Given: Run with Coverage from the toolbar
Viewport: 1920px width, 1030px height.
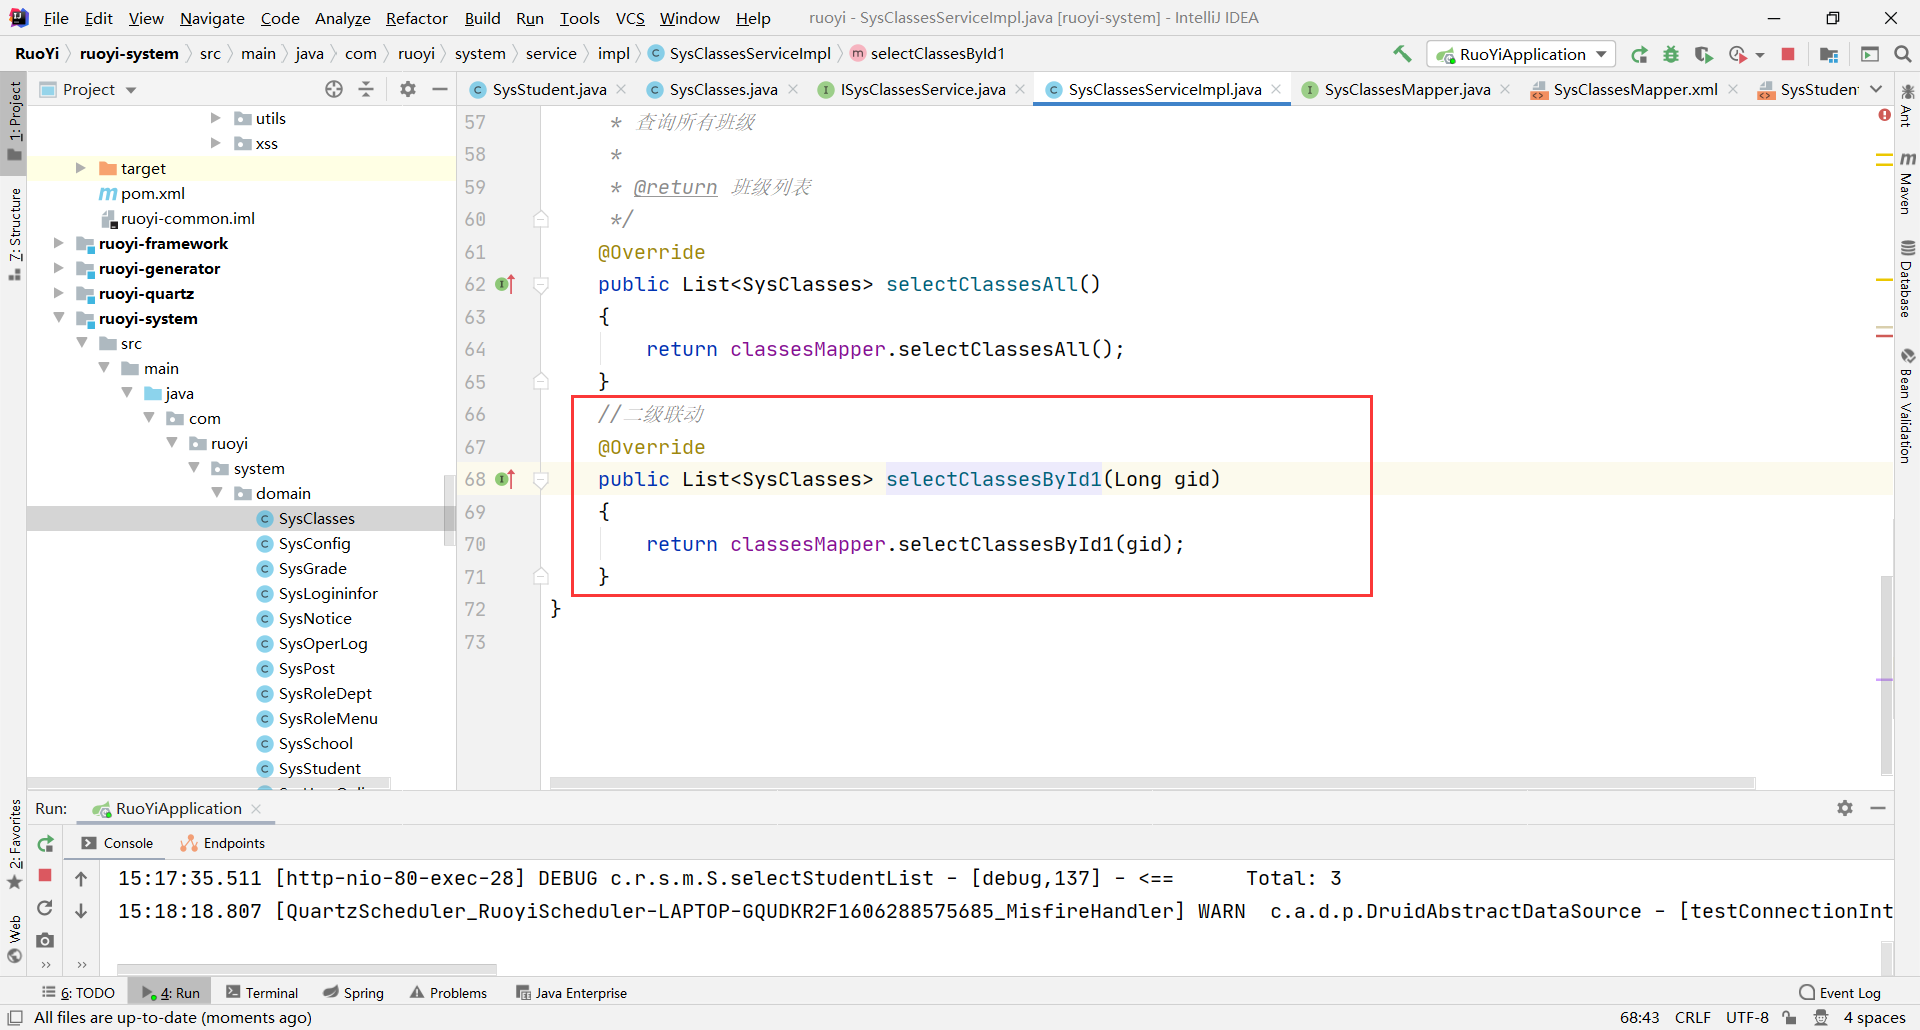Looking at the screenshot, I should click(1704, 54).
